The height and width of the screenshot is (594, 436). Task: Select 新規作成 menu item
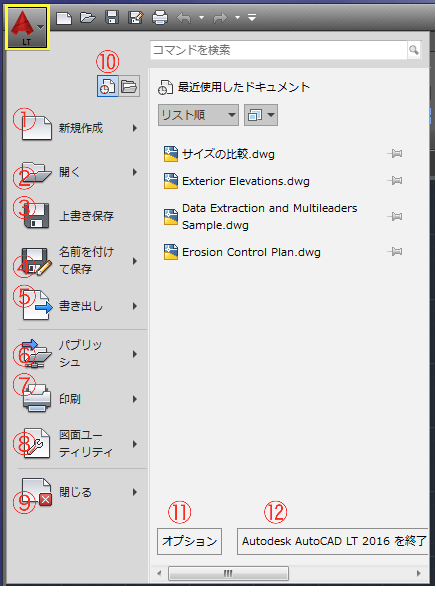click(x=80, y=128)
